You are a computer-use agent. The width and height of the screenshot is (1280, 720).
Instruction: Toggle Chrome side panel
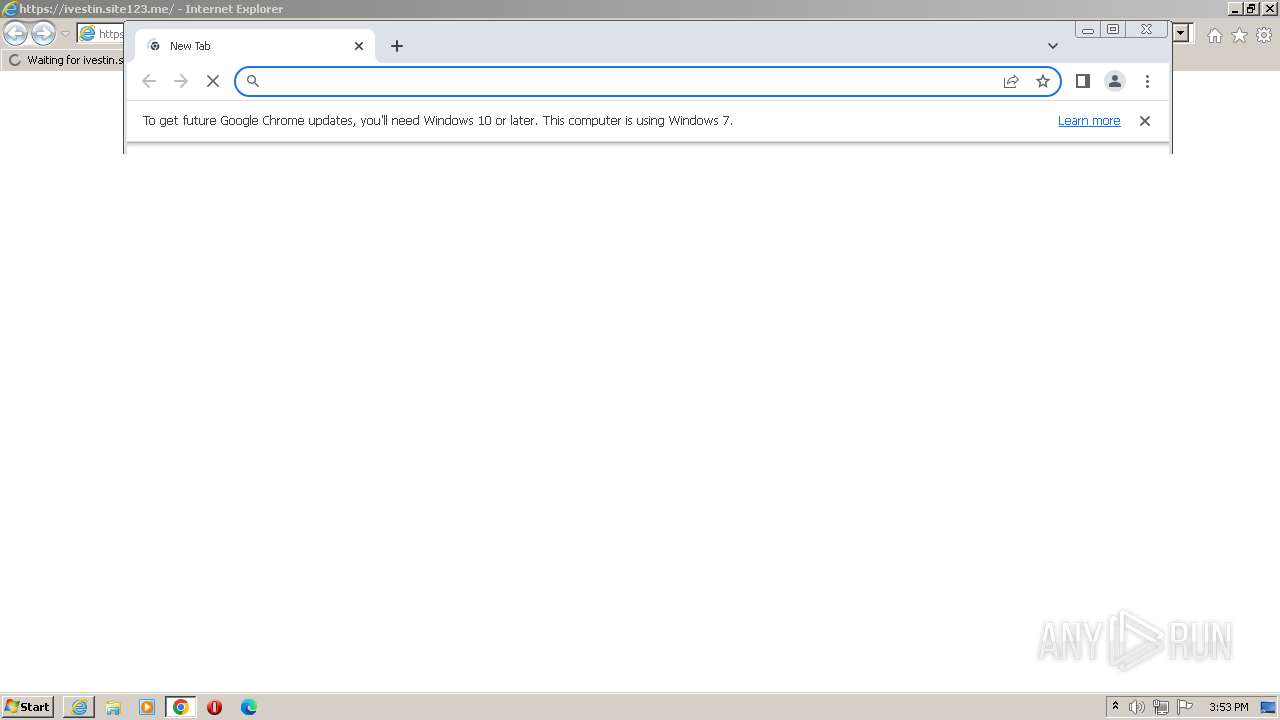(1083, 81)
